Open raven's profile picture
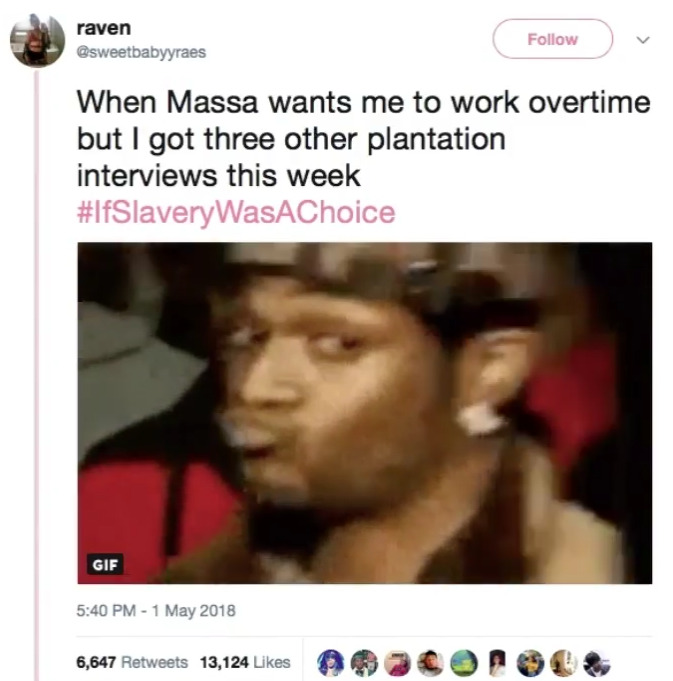Image resolution: width=673 pixels, height=681 pixels. pos(37,40)
